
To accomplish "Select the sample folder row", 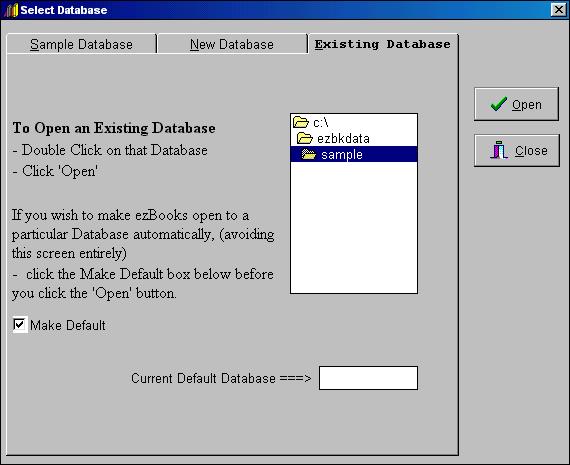I will [354, 154].
